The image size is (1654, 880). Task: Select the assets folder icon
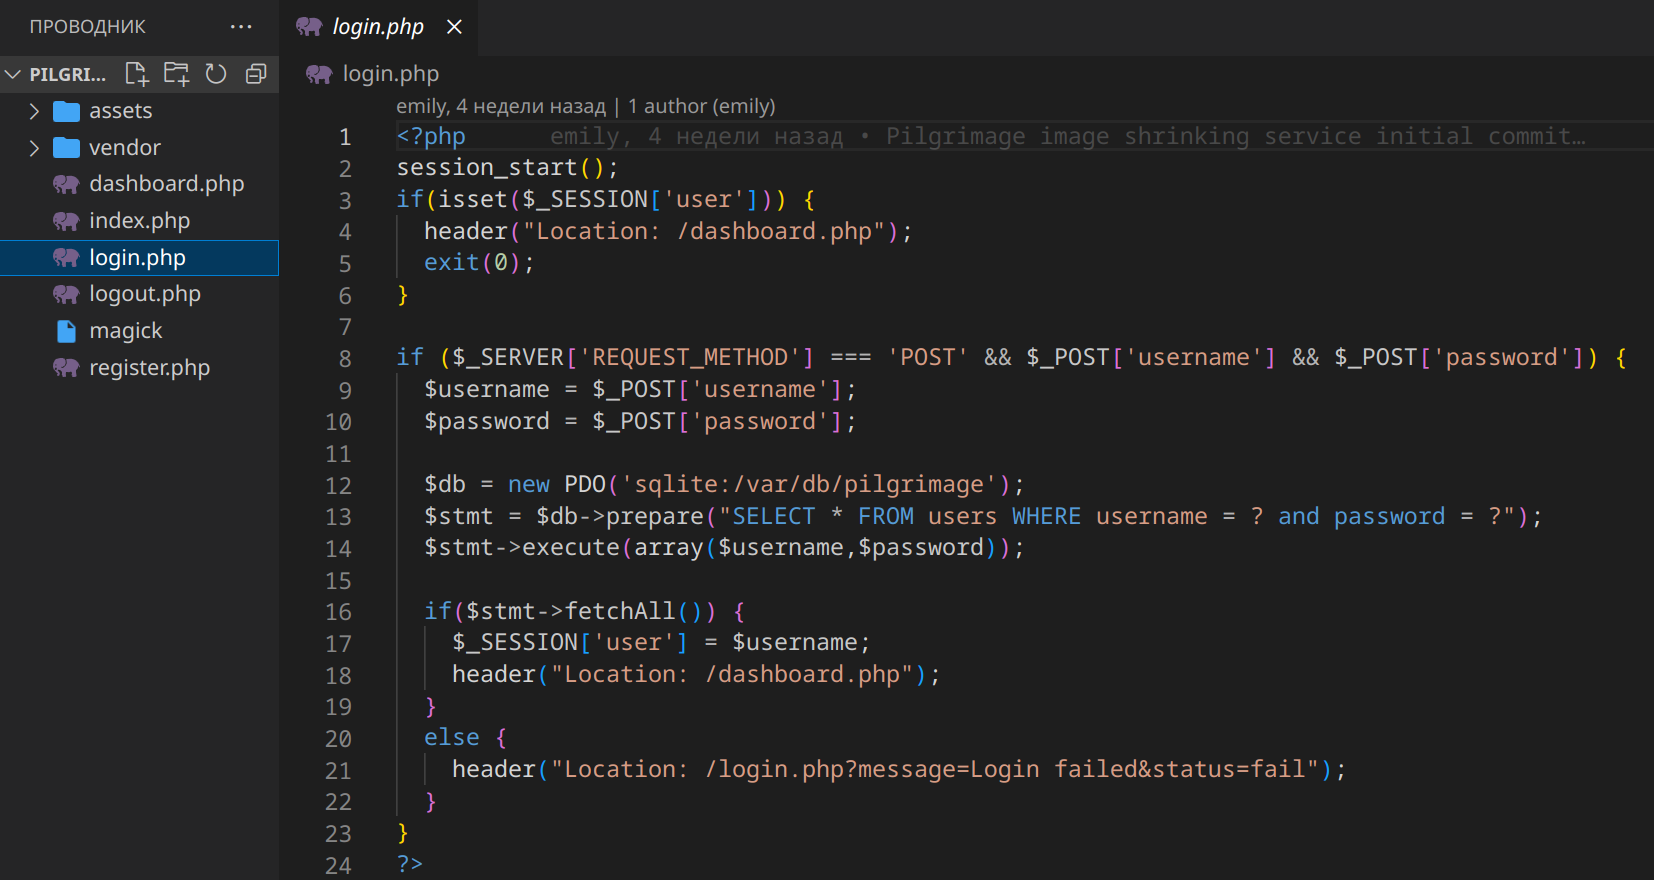[66, 111]
